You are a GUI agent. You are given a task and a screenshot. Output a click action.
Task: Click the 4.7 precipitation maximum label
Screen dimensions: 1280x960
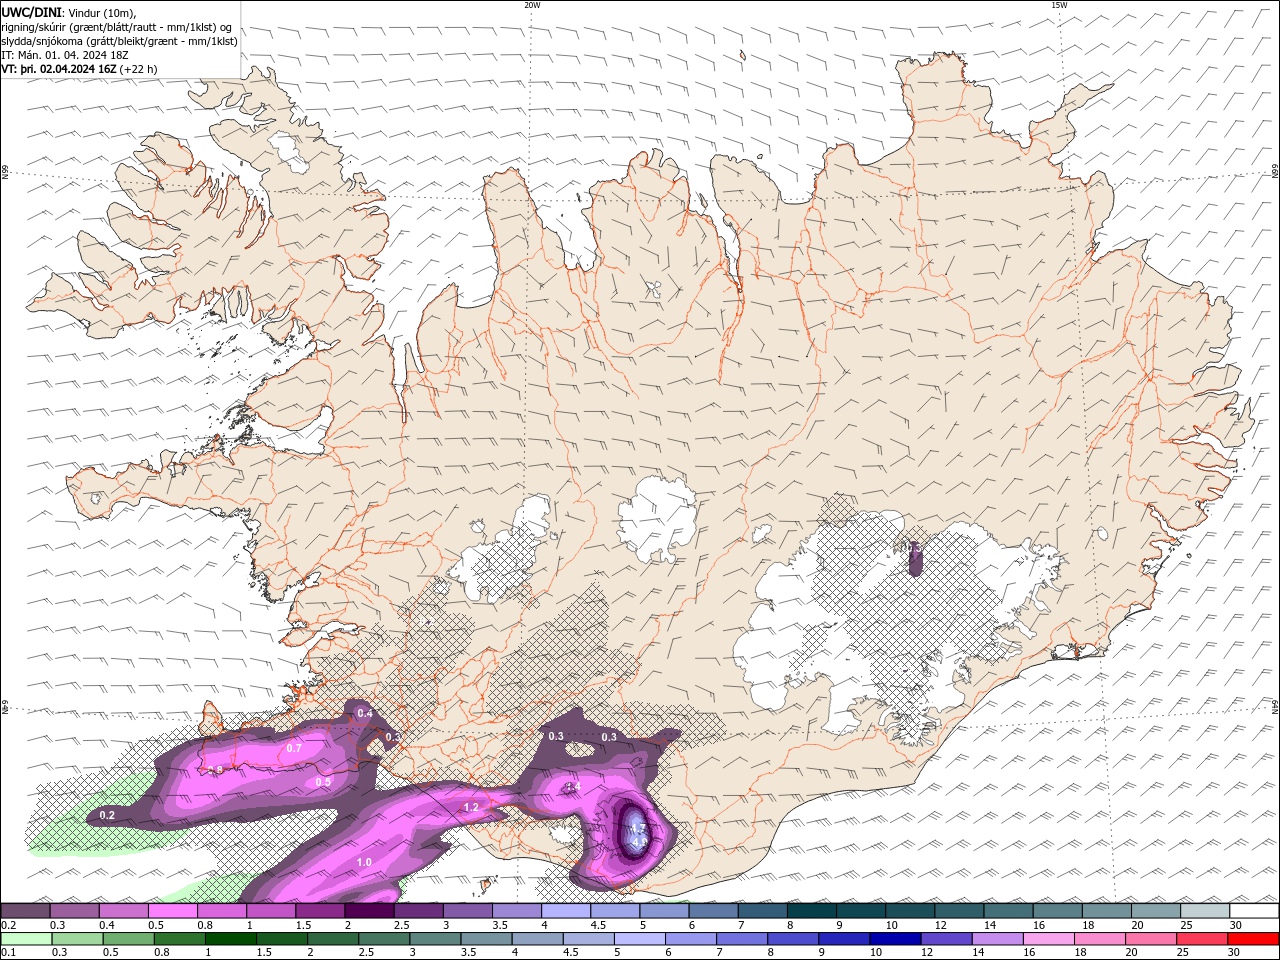pyautogui.click(x=636, y=829)
